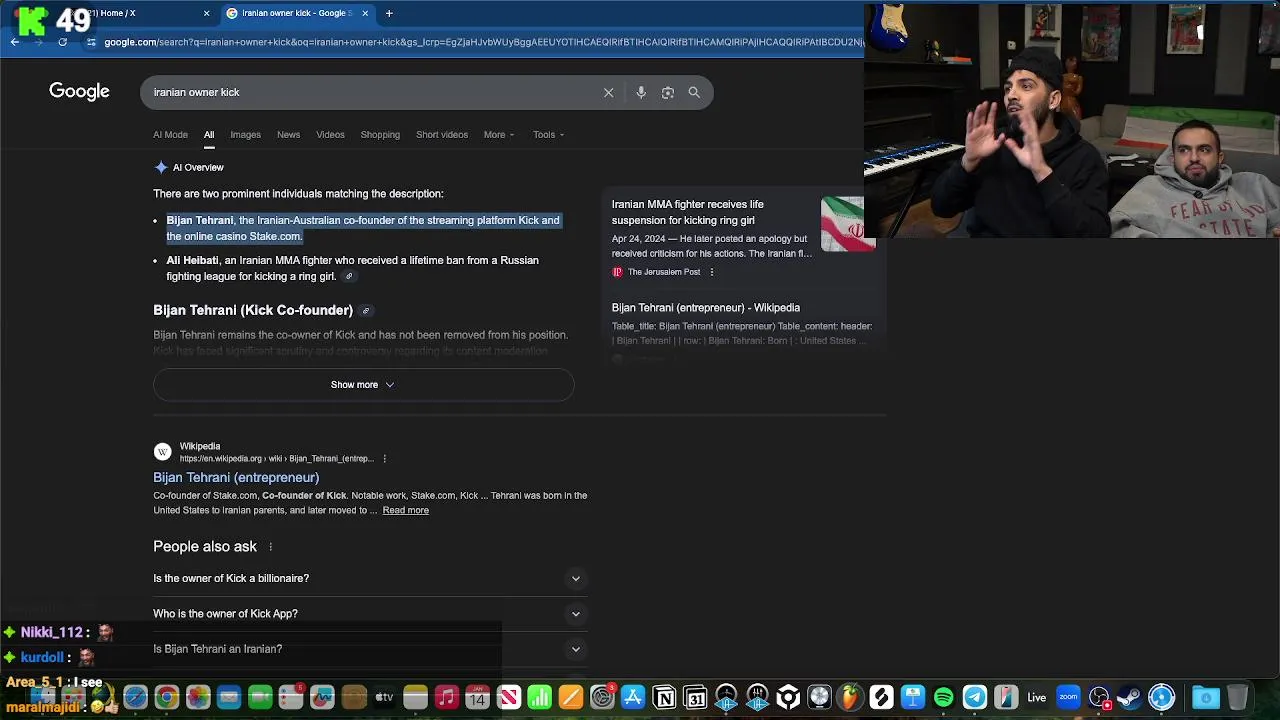Open Bijan Tehrani (entrepreneur) Wikipedia result link

point(236,478)
